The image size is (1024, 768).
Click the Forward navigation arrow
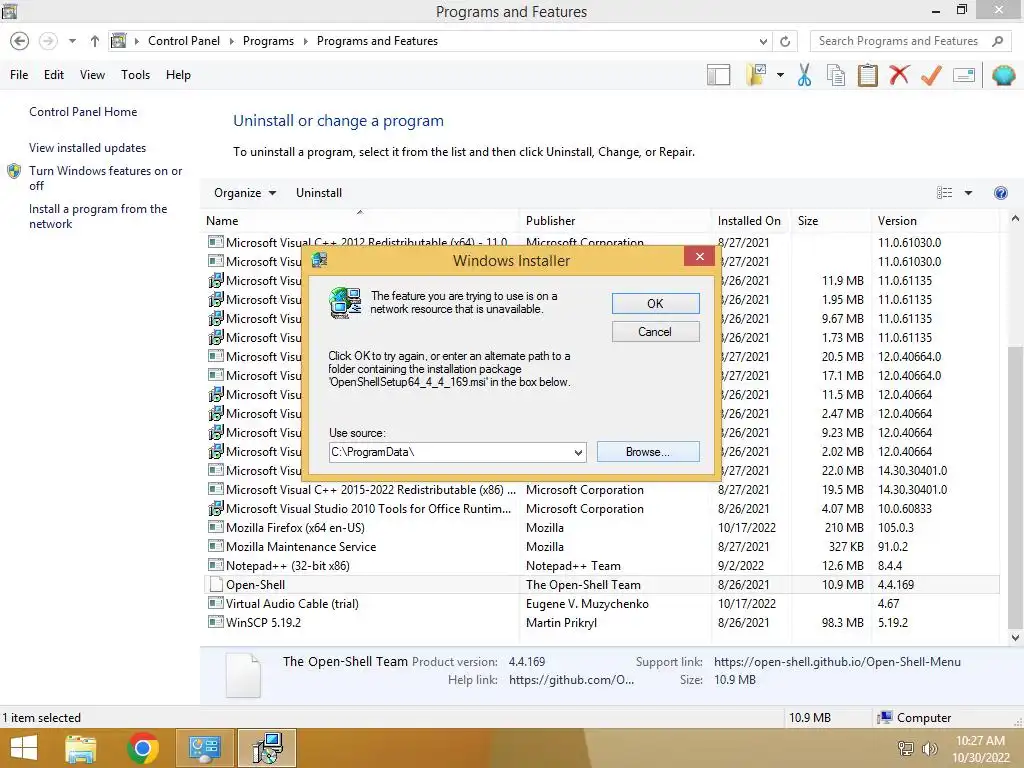coord(48,41)
